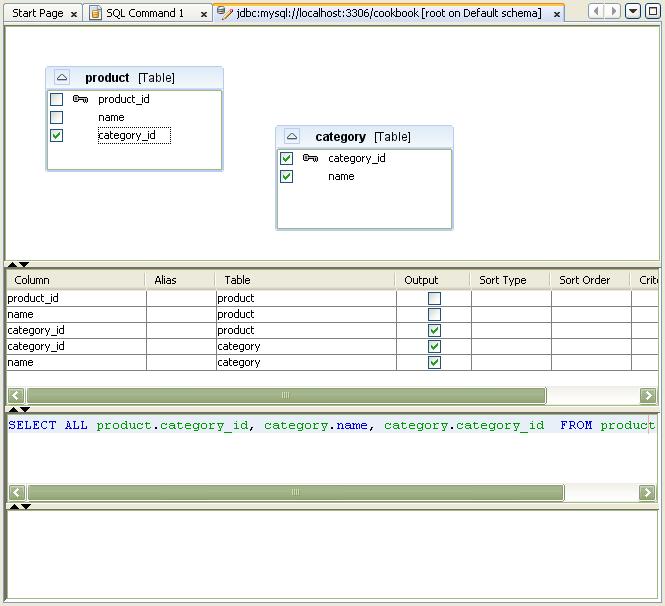Close the SQL Command 1 tab
This screenshot has height=606, width=665.
tap(204, 14)
